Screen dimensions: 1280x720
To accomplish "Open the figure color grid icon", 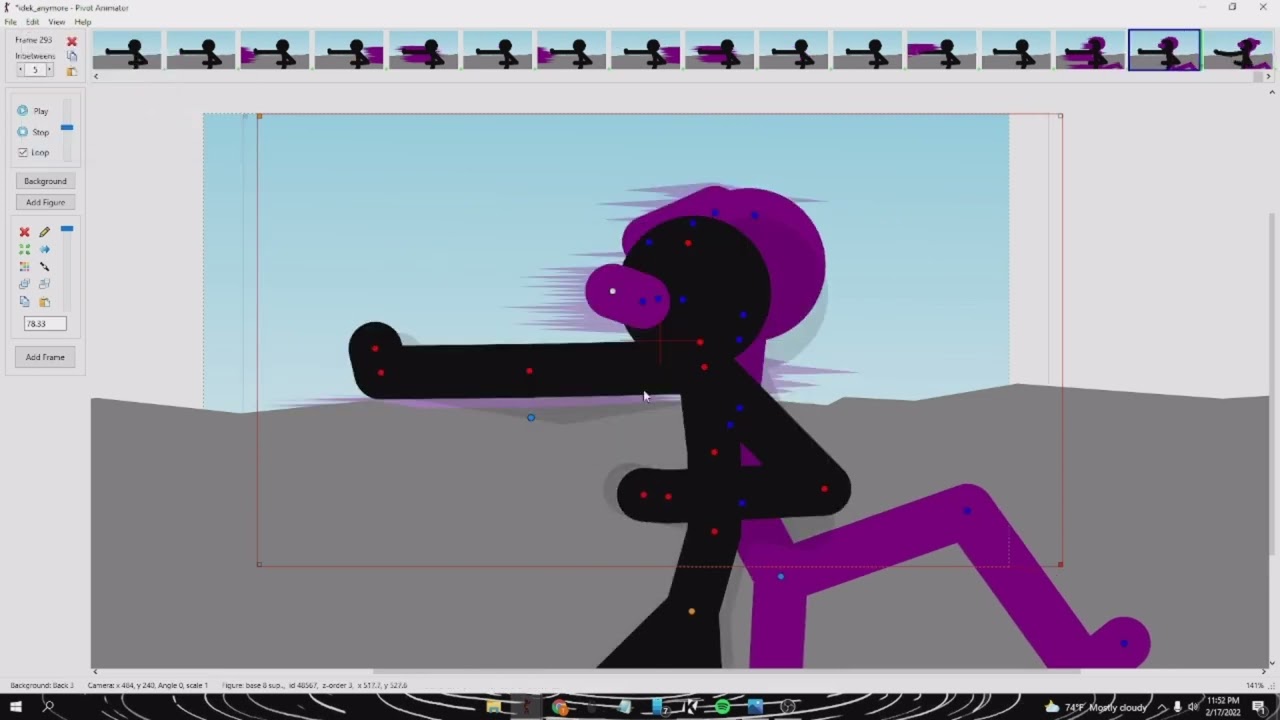I will coord(24,267).
